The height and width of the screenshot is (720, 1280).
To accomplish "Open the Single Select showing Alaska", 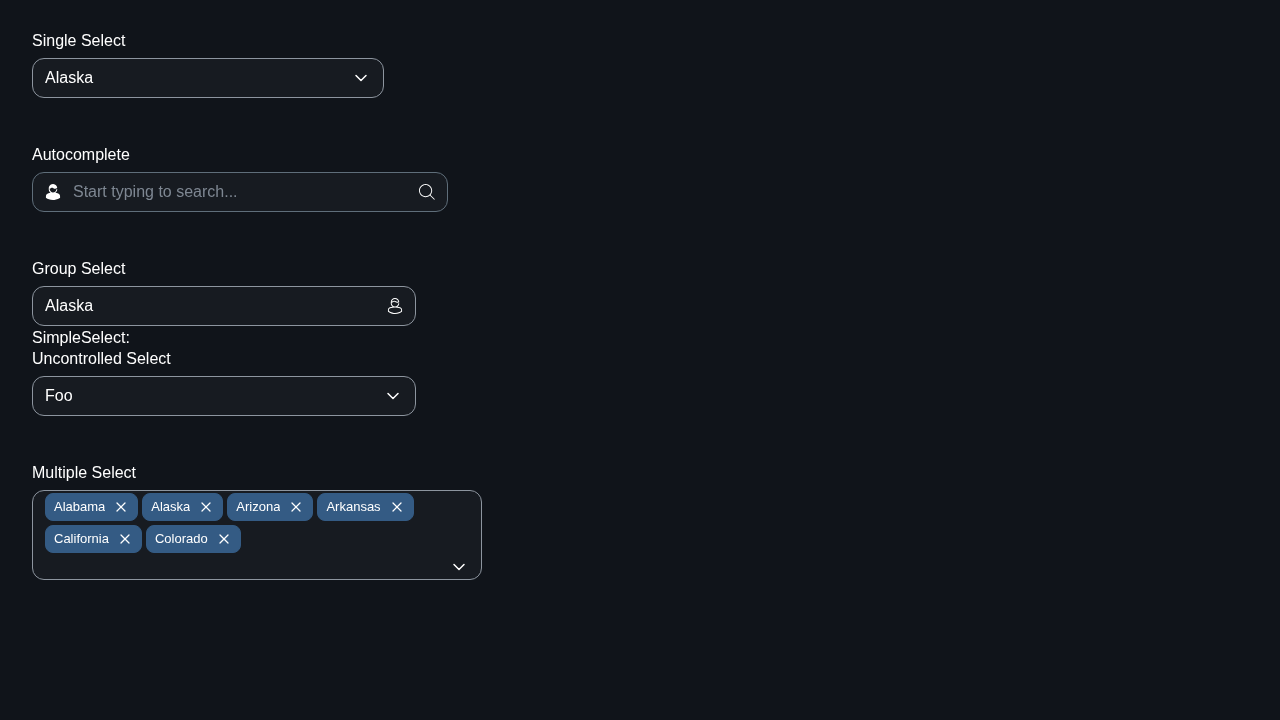I will (208, 78).
